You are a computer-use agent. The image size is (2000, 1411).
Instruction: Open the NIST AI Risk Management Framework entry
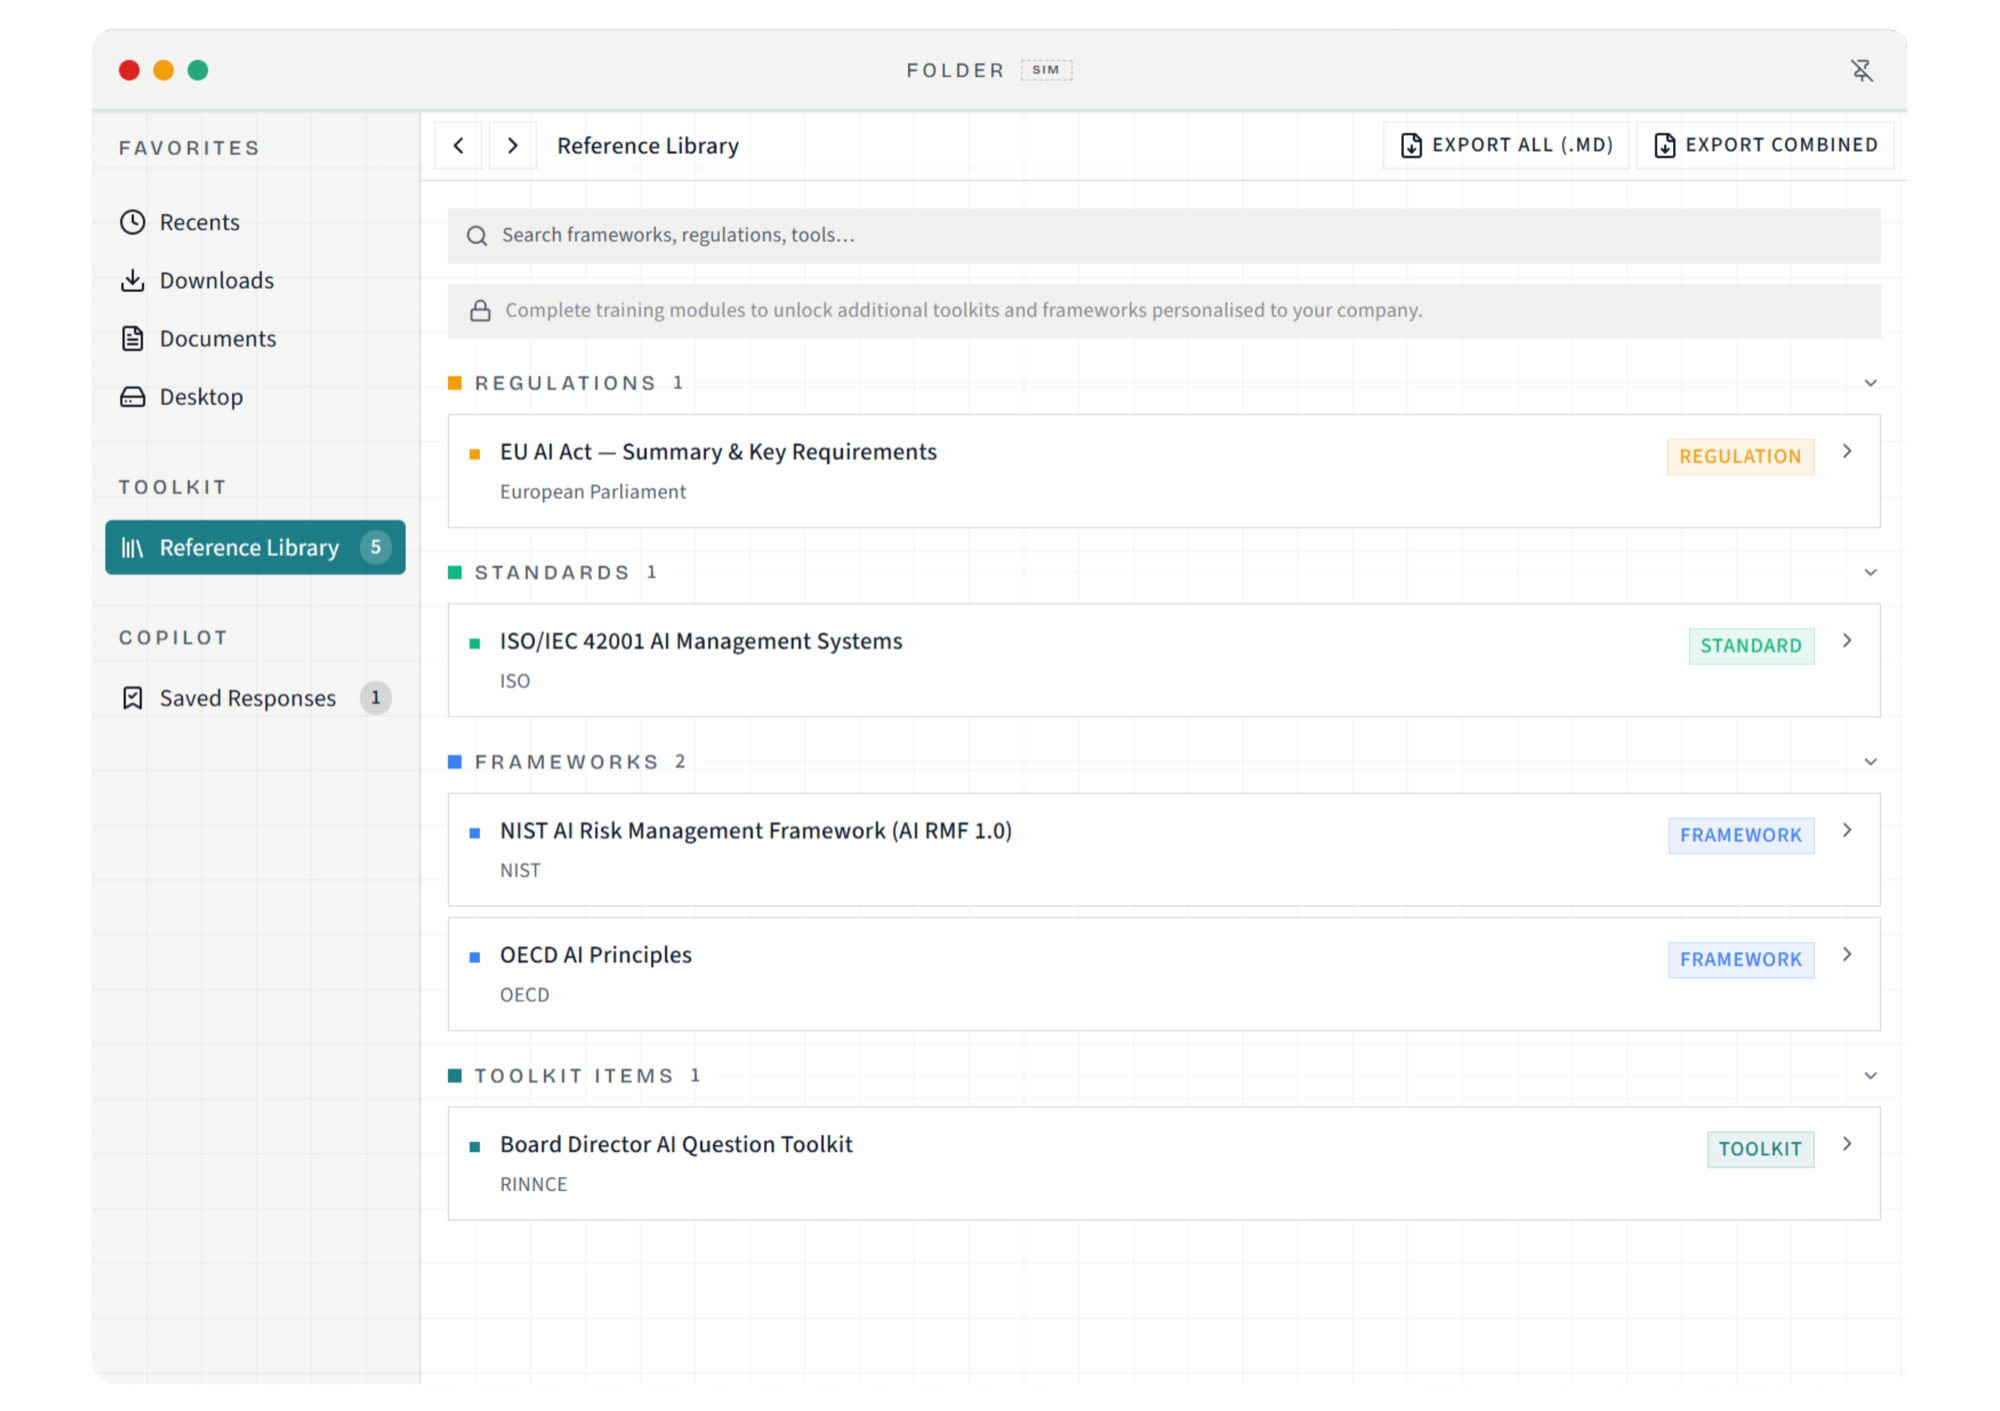pyautogui.click(x=1164, y=850)
